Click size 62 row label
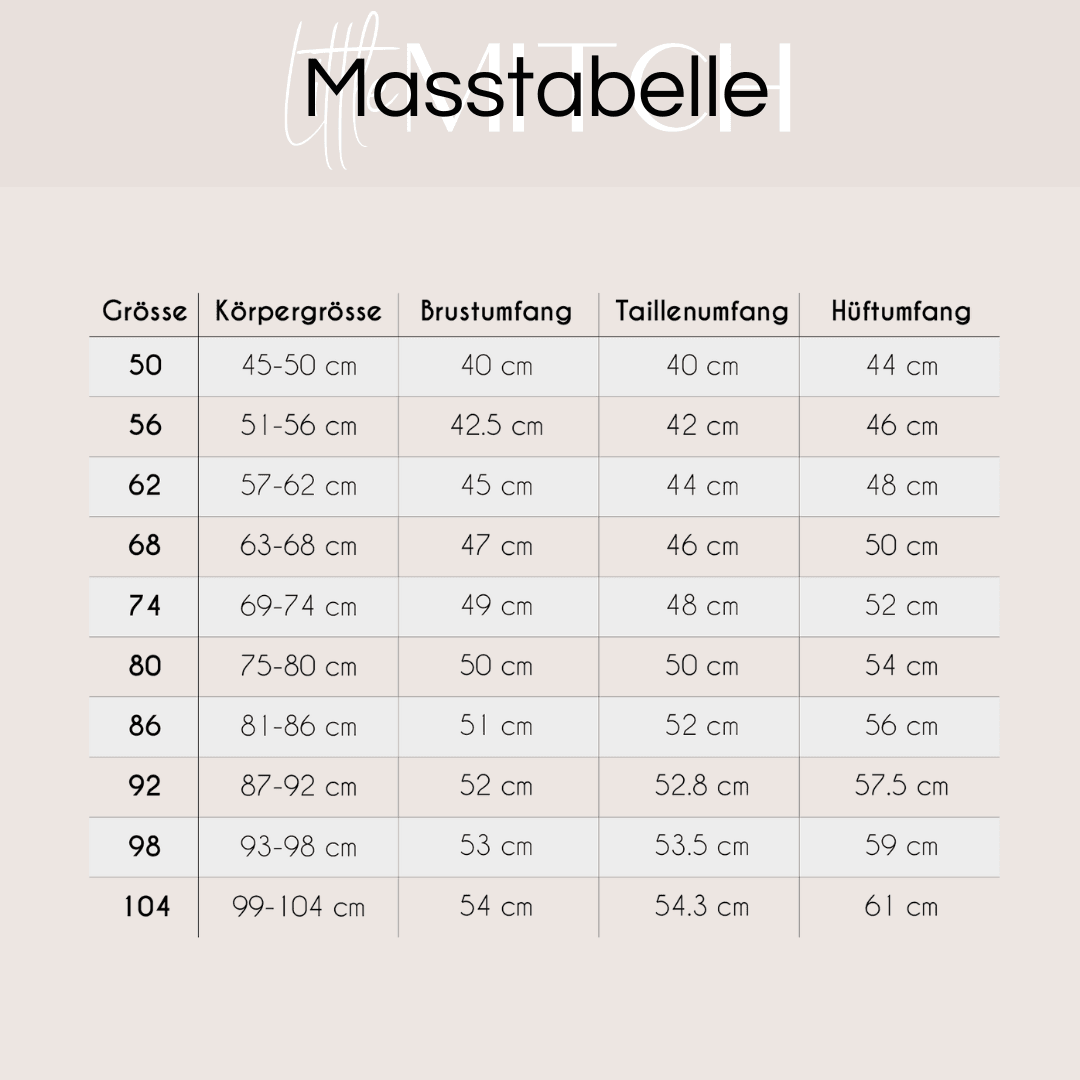 click(145, 486)
